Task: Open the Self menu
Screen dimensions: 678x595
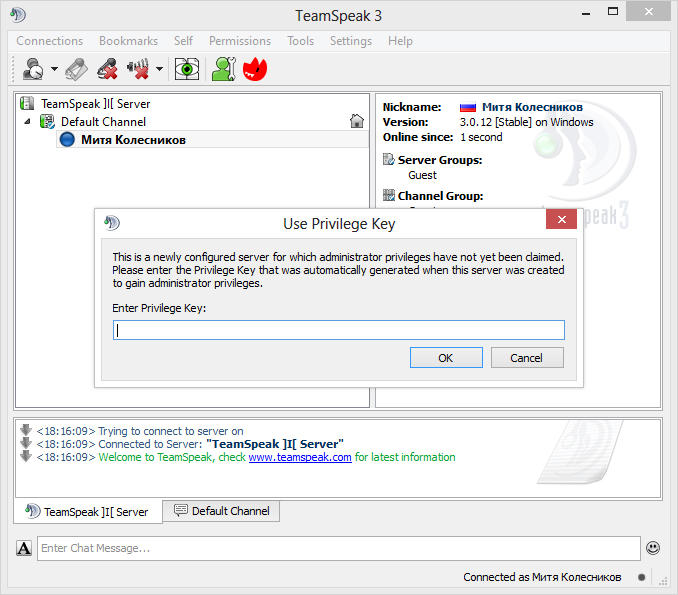Action: pos(183,41)
